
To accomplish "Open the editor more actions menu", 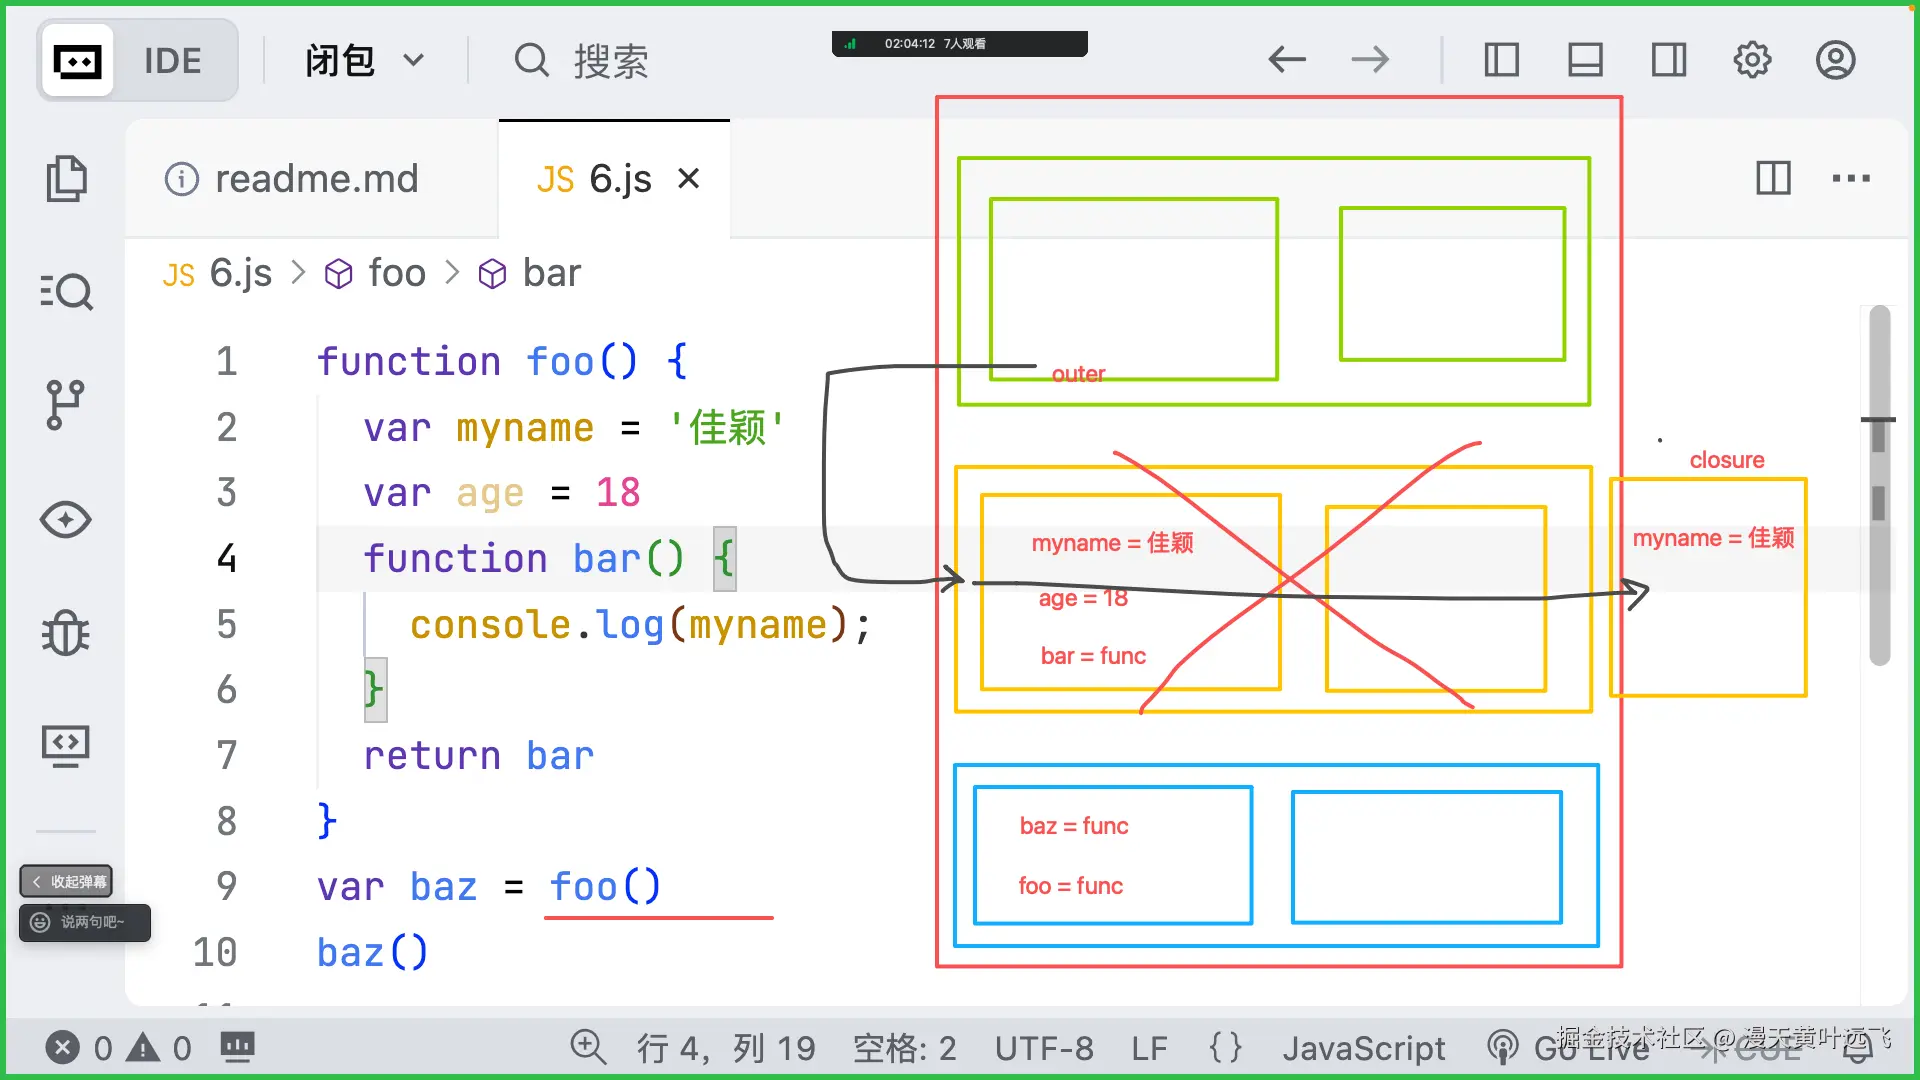I will point(1851,179).
